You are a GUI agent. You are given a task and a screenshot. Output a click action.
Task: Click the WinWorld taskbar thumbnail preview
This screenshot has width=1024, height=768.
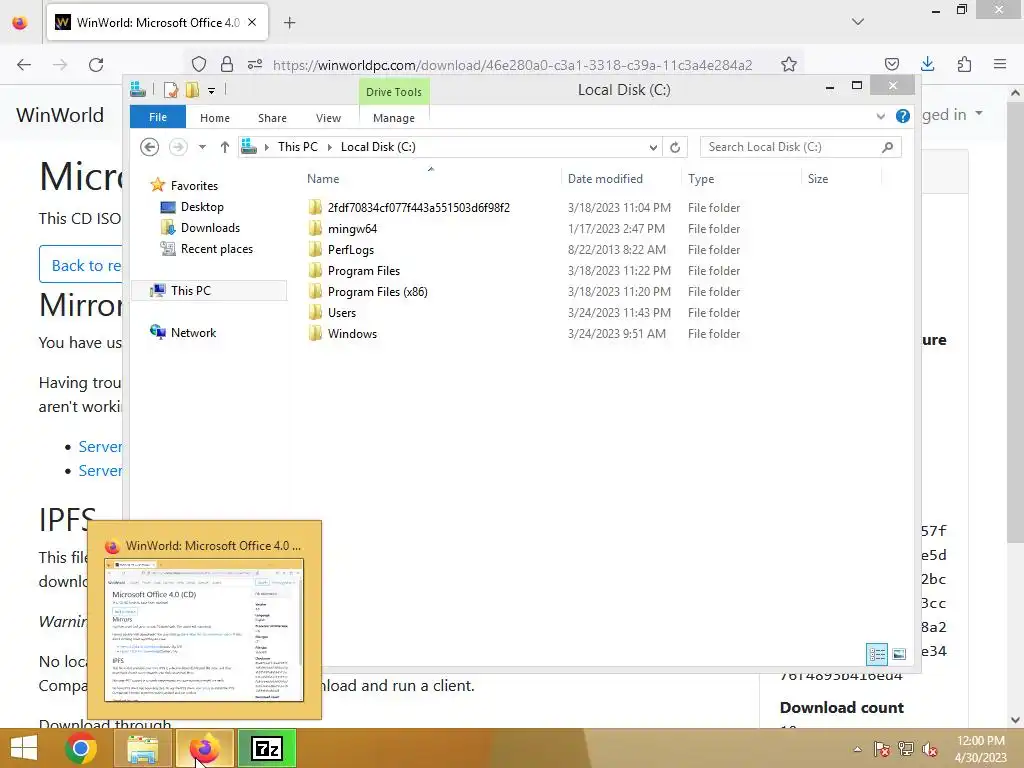point(204,630)
